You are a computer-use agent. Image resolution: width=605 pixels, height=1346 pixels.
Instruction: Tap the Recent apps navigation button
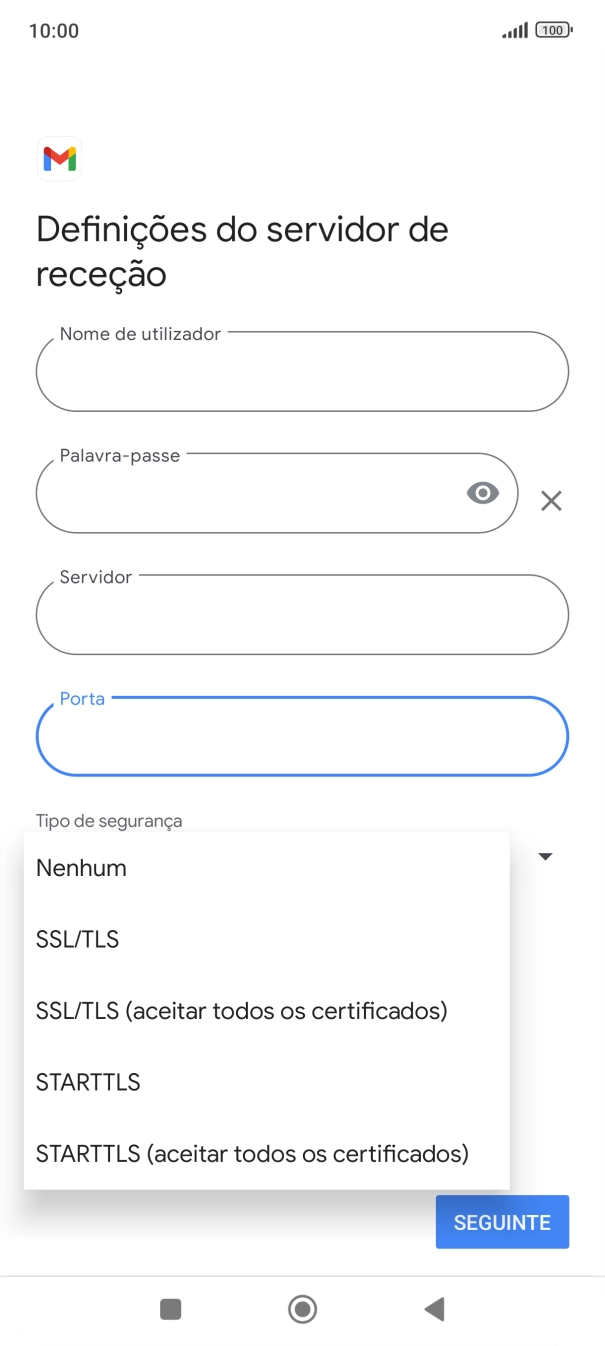tap(170, 1309)
